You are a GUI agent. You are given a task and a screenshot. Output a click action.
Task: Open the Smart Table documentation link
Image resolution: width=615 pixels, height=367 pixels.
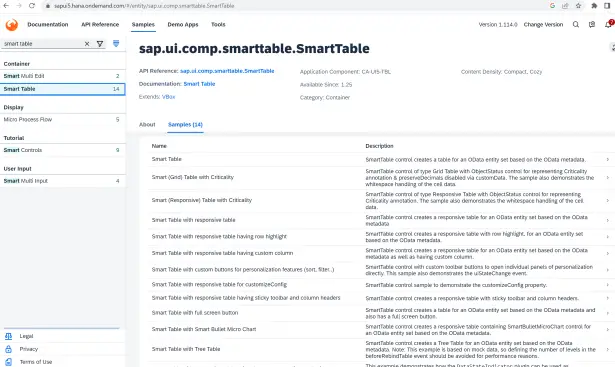coord(199,84)
